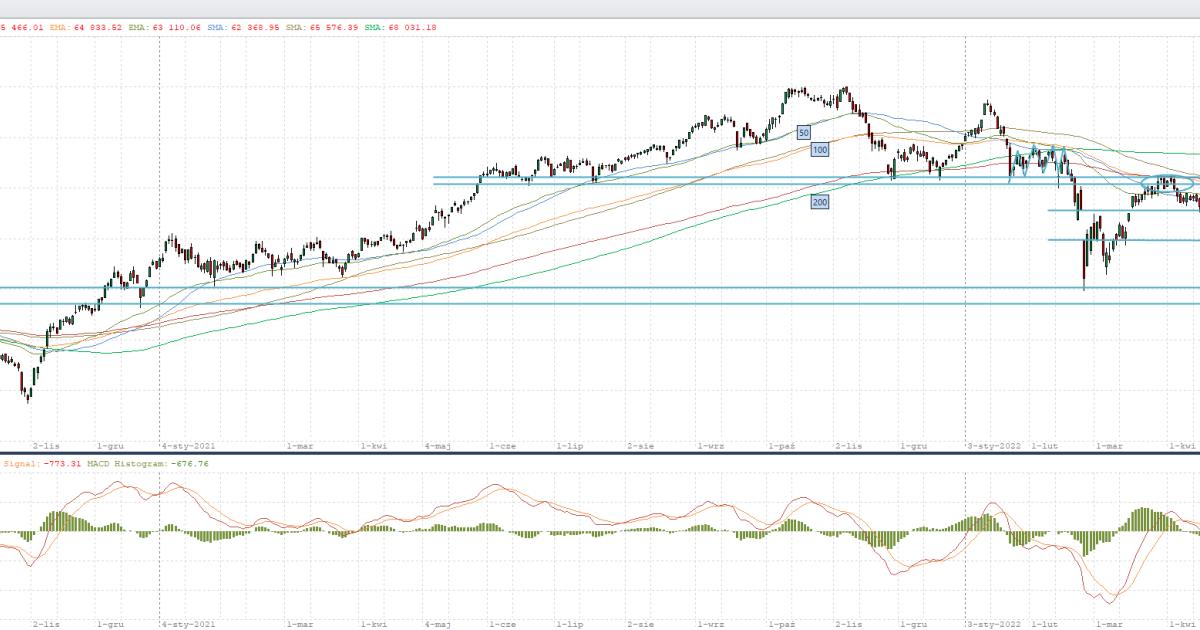This screenshot has width=1200, height=630.
Task: Click the 200 moving average label box
Action: coord(820,202)
